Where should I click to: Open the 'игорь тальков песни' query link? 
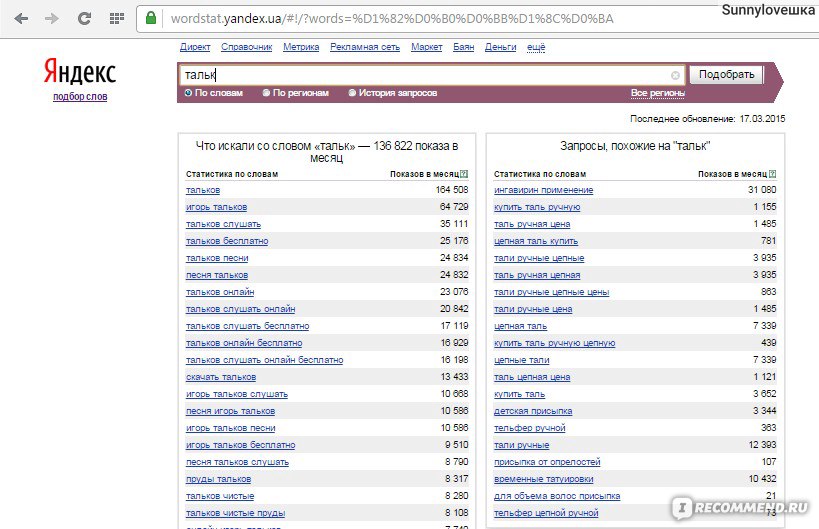pos(230,428)
